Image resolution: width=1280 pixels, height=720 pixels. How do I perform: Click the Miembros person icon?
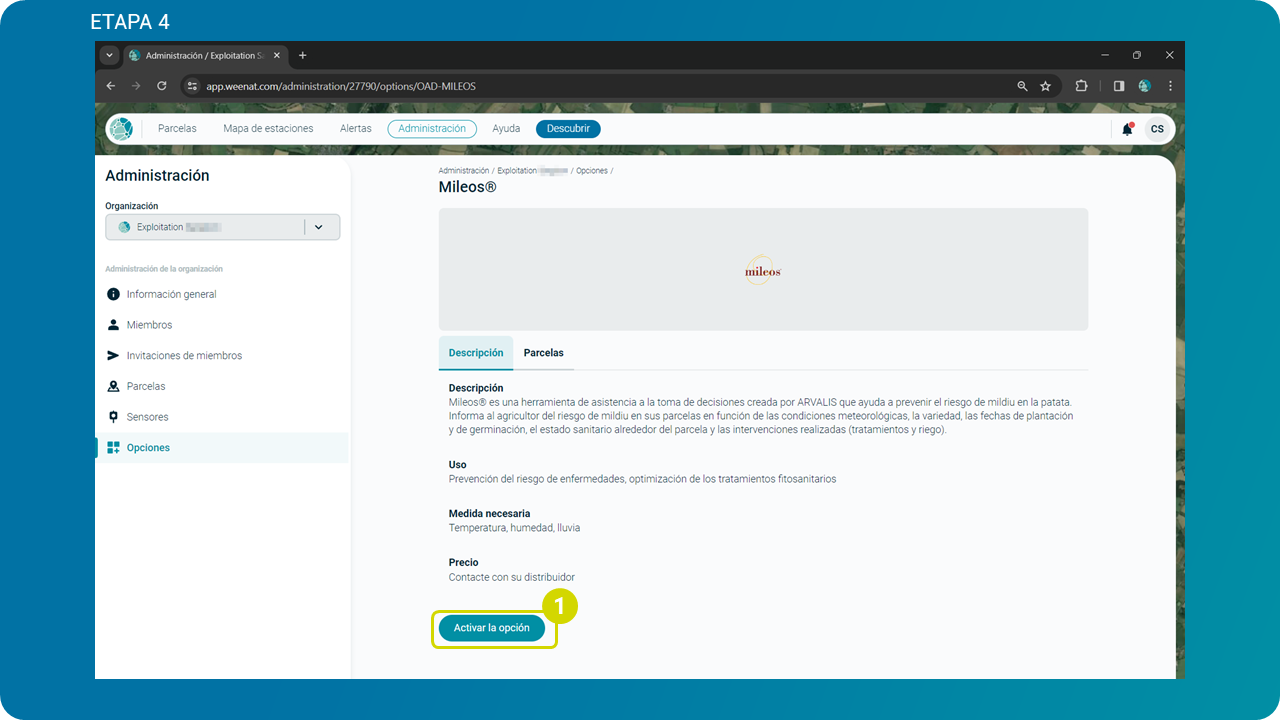113,325
